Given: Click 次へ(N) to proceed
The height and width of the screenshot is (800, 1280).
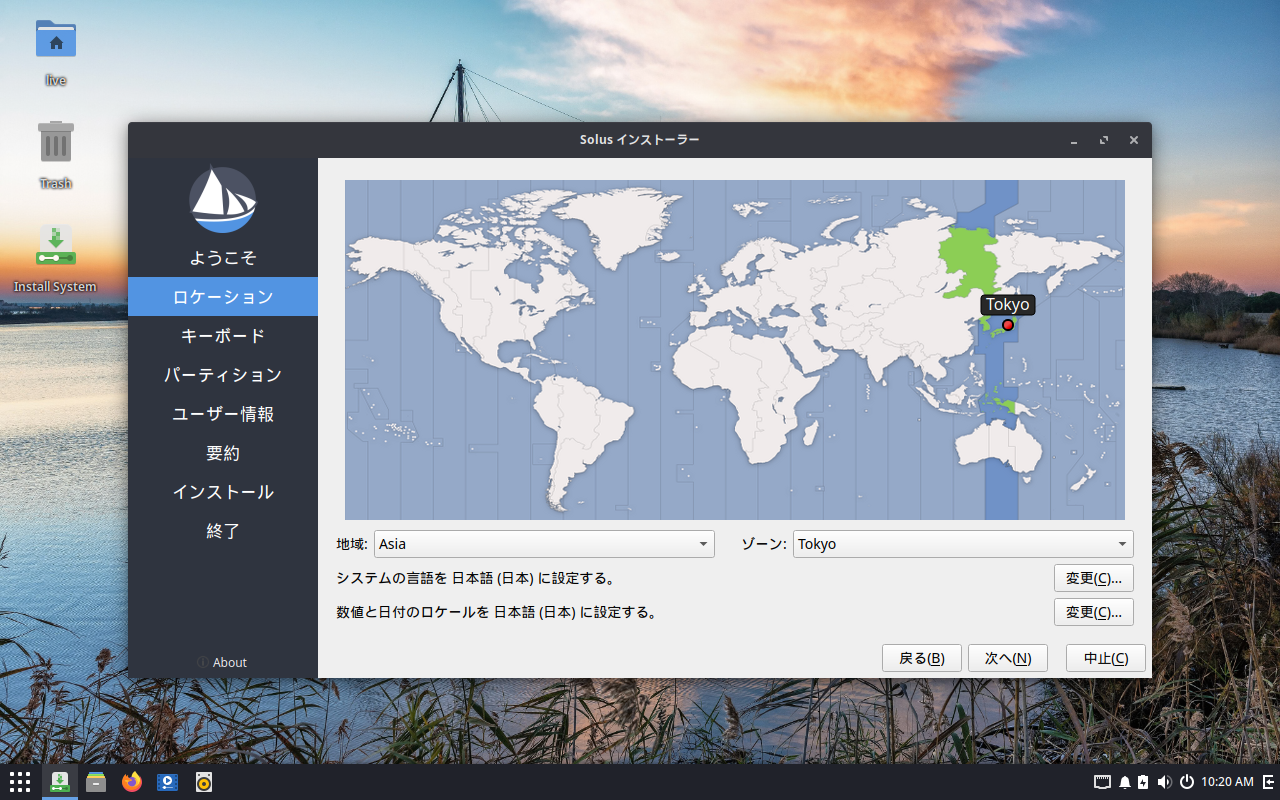Looking at the screenshot, I should click(1007, 658).
